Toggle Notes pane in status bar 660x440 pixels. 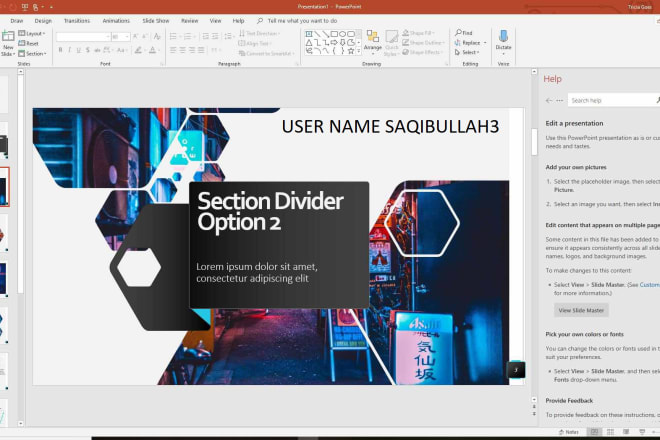(x=568, y=432)
